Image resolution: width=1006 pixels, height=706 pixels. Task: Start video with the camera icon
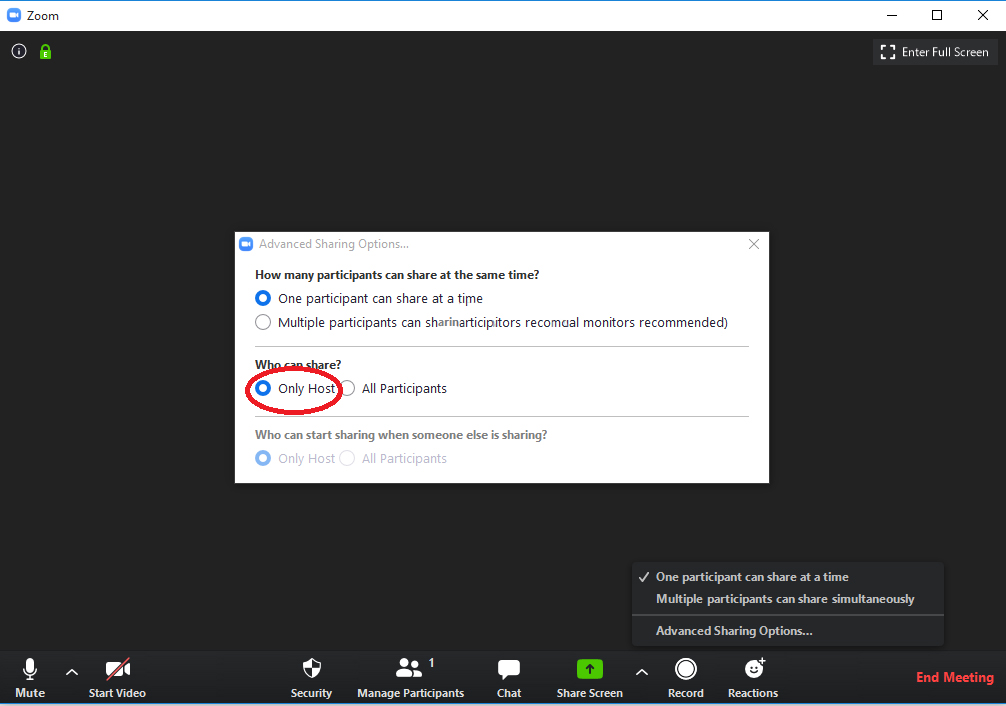click(117, 677)
